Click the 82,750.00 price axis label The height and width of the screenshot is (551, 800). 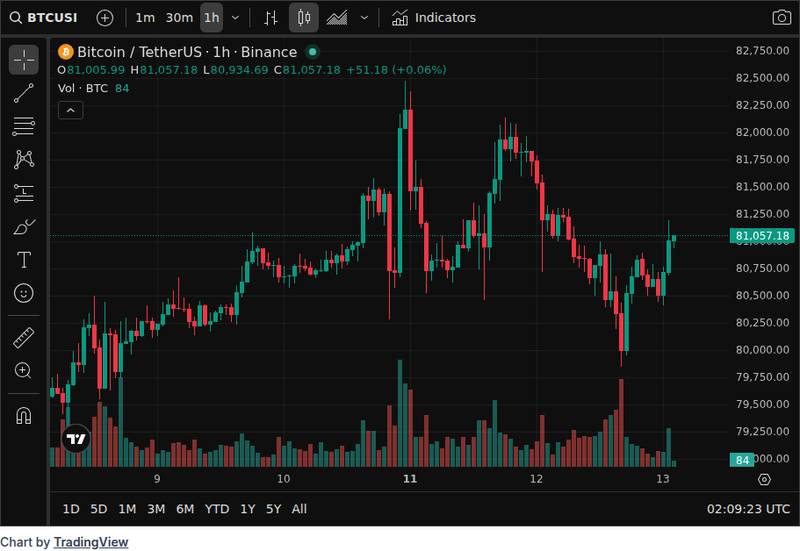tap(762, 51)
